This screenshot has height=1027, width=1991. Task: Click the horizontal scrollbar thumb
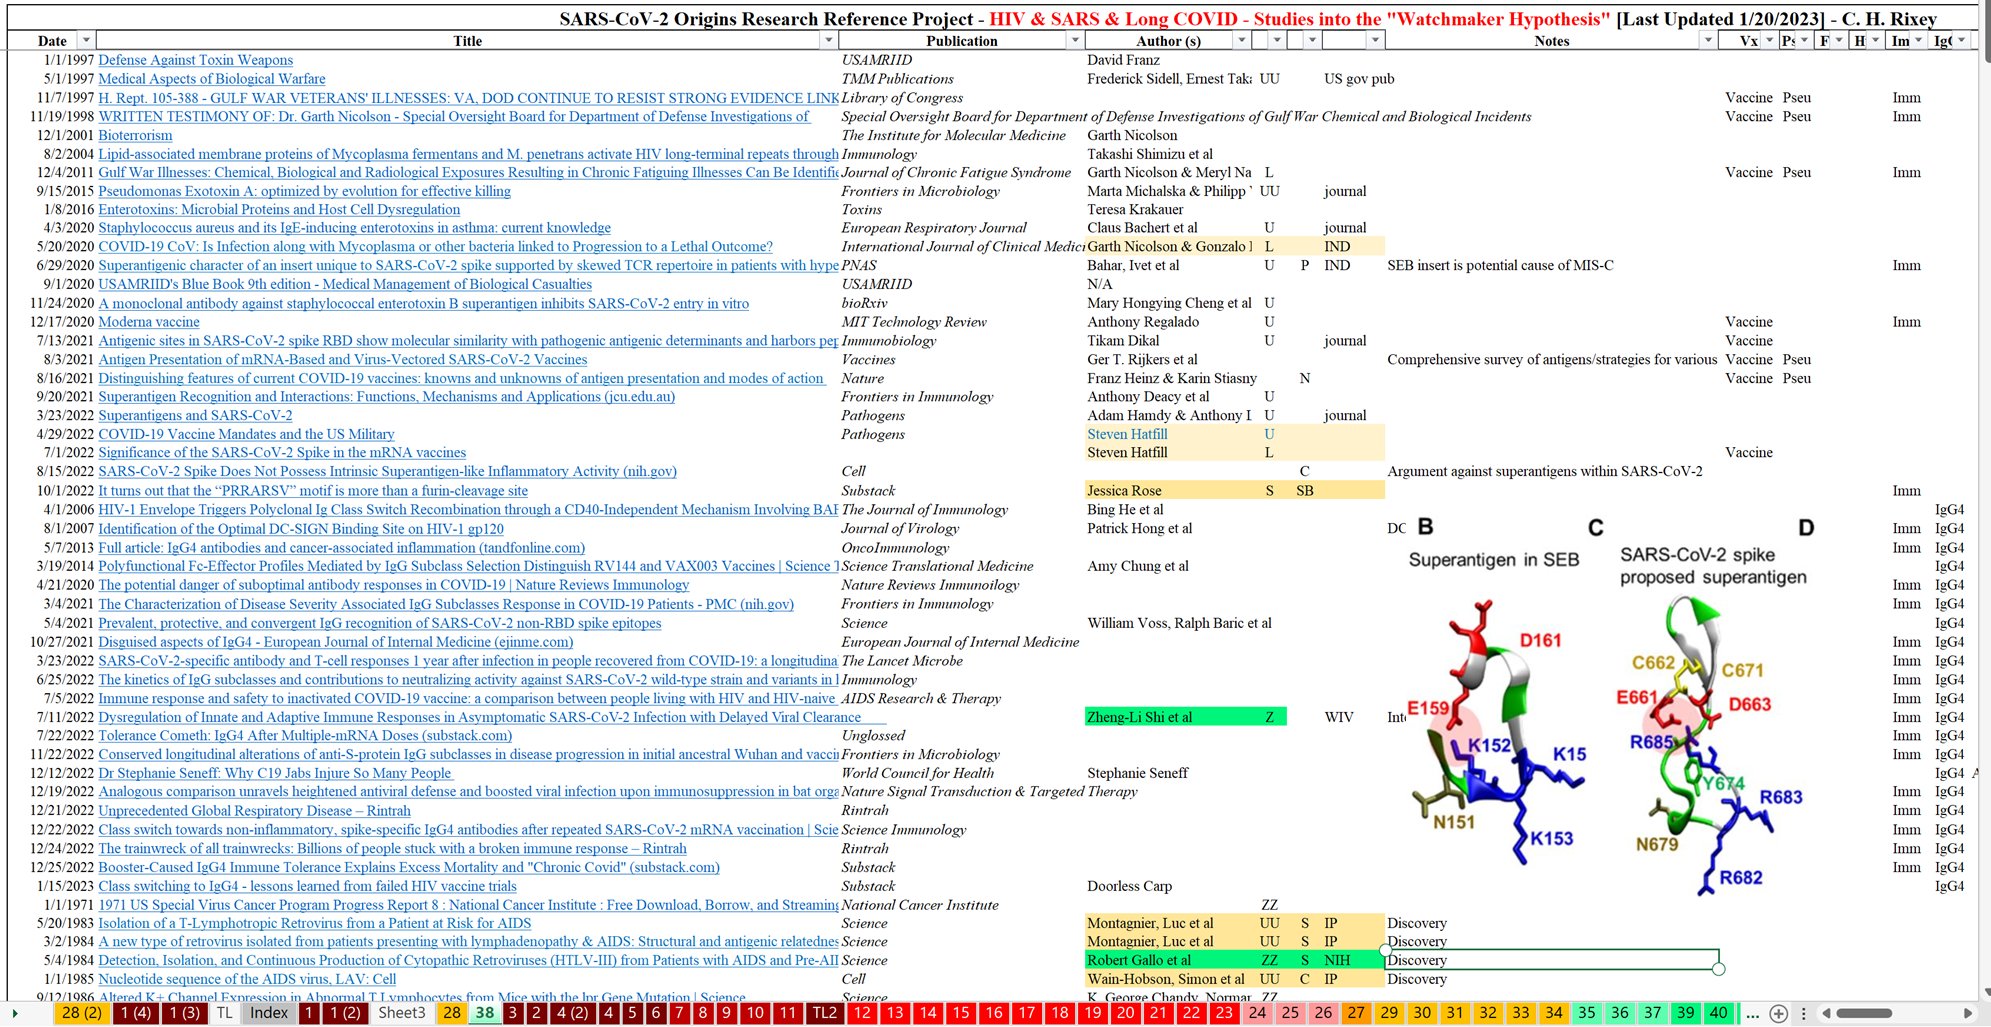click(x=1864, y=1013)
